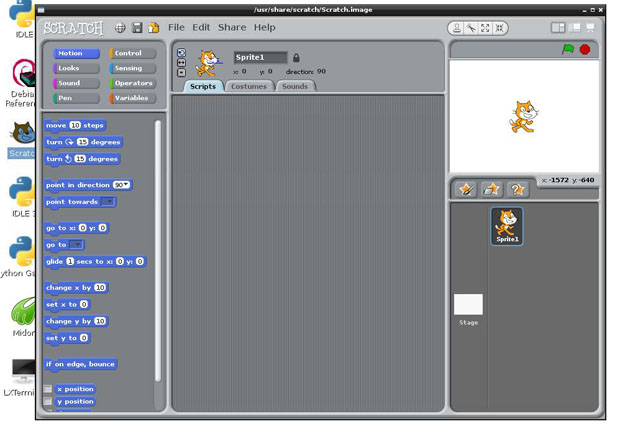Open the Help menu
620x439 pixels.
tap(265, 27)
